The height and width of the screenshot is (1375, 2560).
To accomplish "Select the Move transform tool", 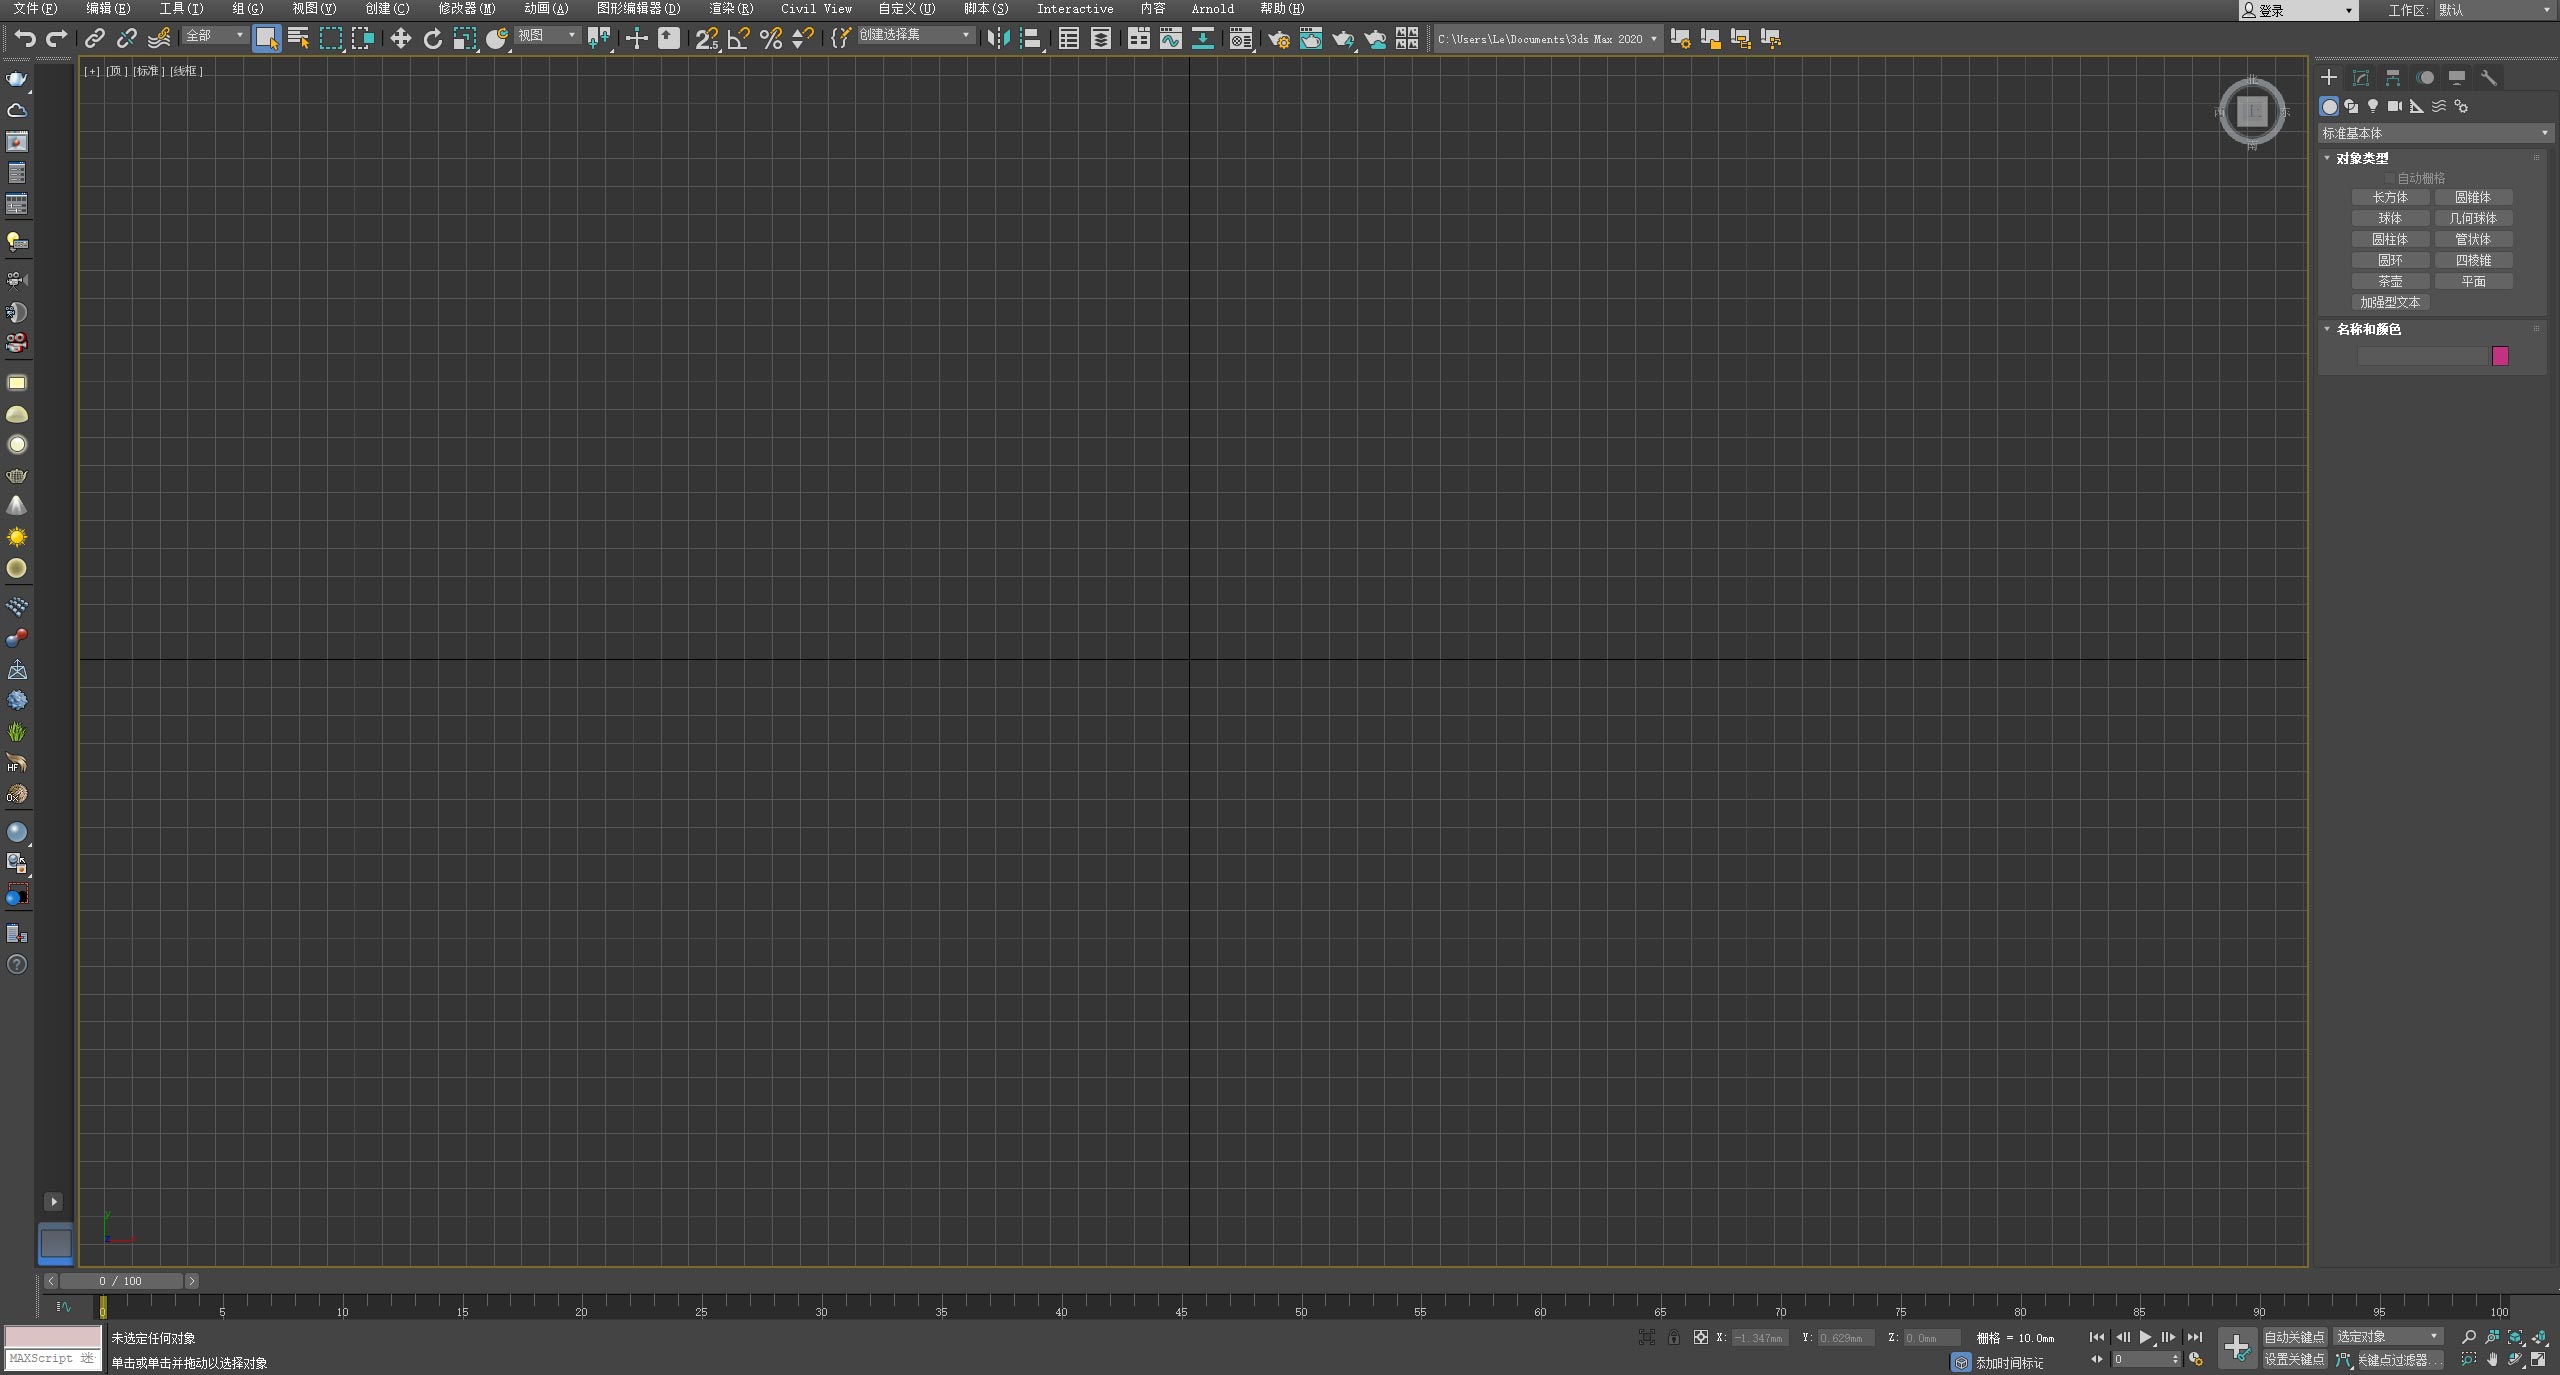I will (x=400, y=39).
